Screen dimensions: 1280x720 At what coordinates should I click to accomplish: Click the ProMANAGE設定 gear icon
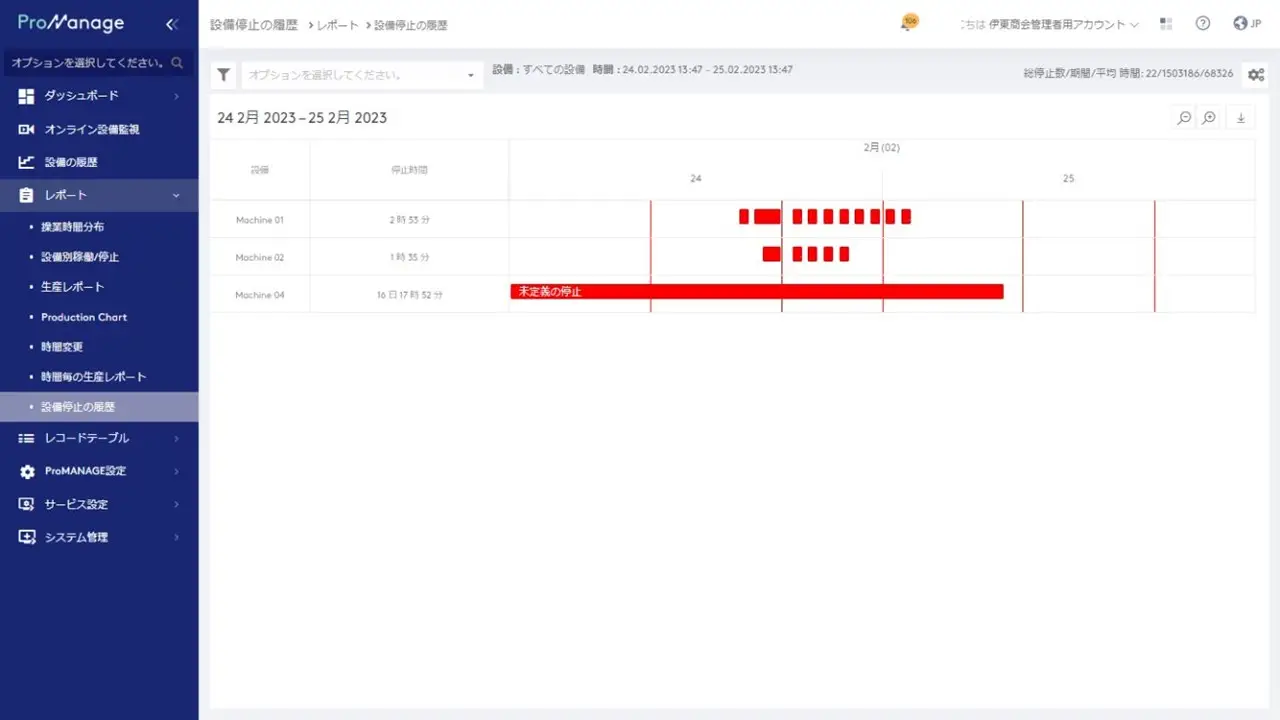pos(27,471)
